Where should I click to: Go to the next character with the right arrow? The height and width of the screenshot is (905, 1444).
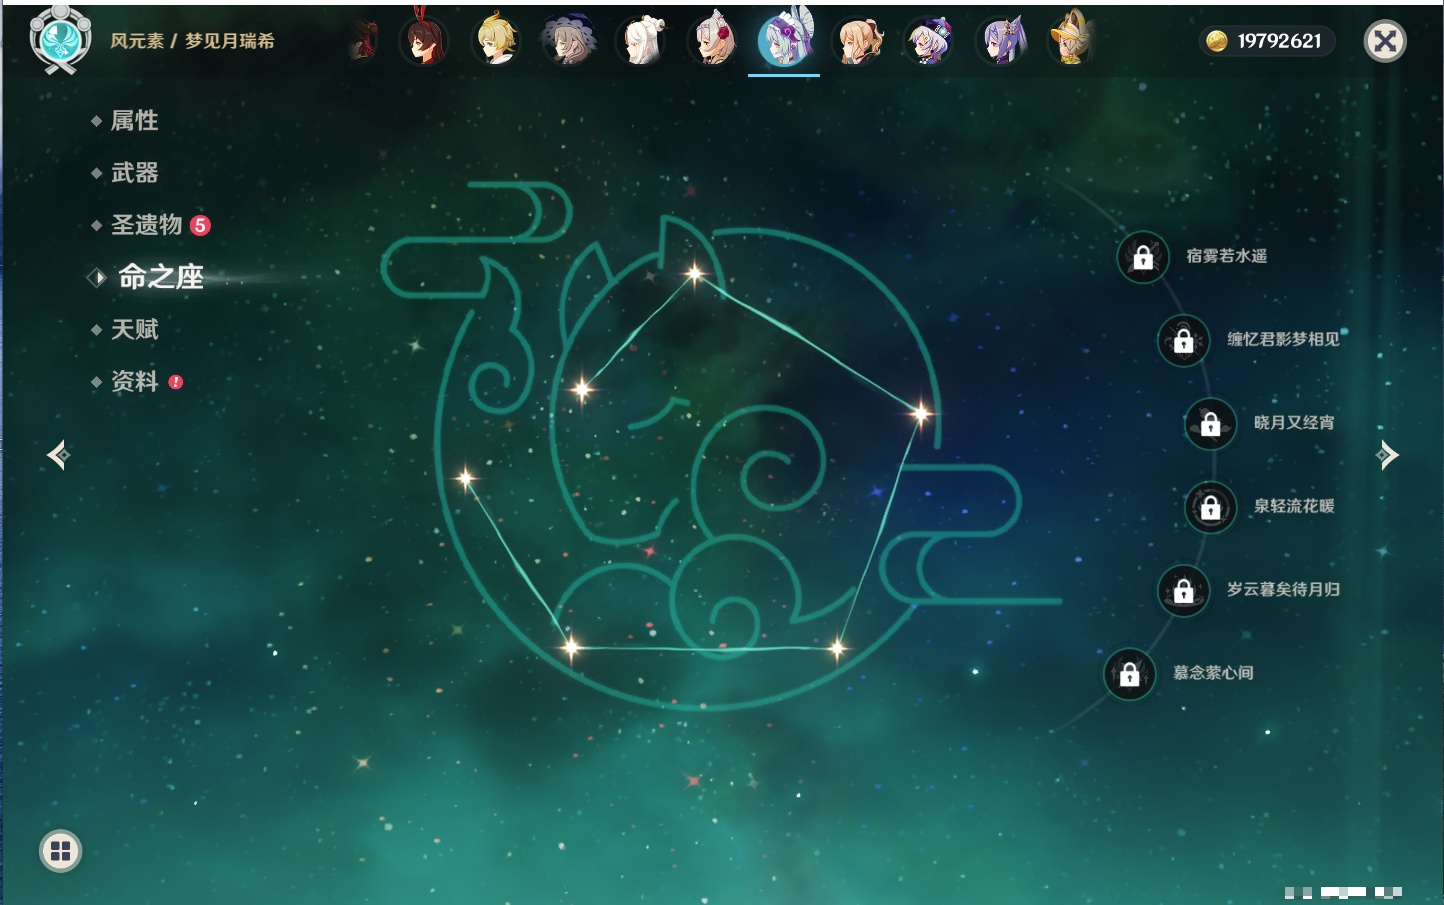[x=1387, y=455]
